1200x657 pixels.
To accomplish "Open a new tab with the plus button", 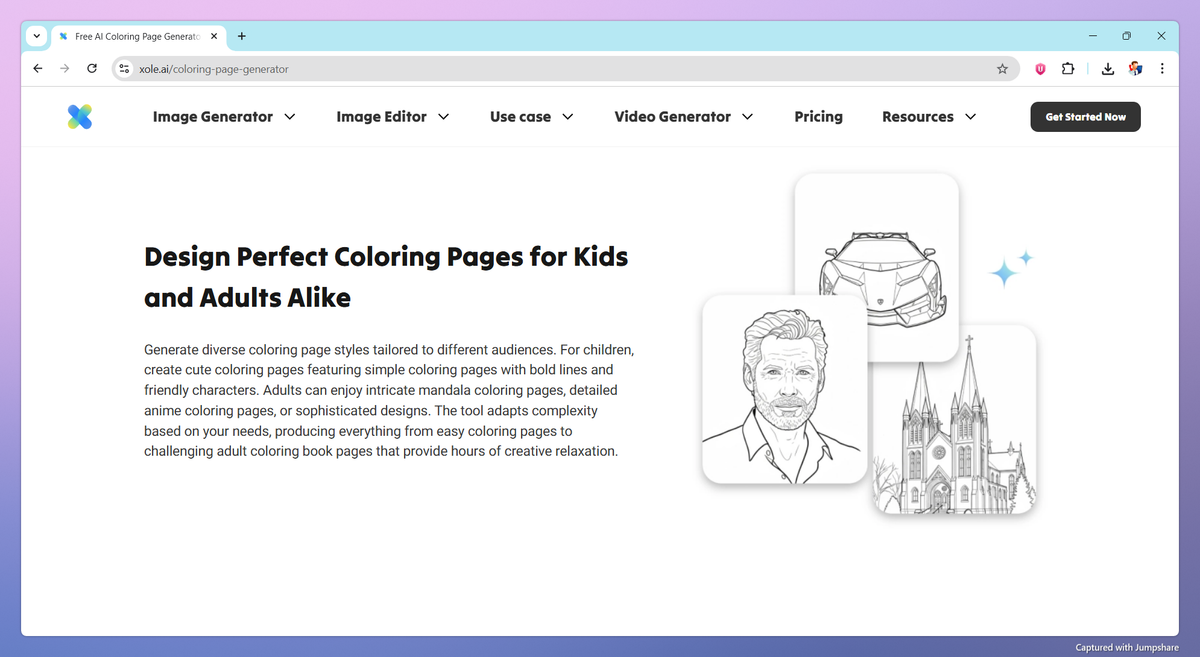I will coord(241,36).
